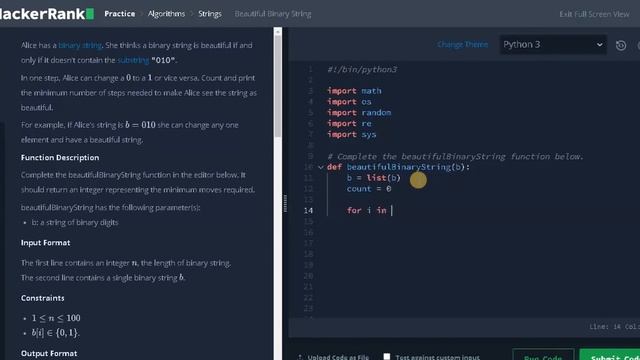Click line number 14 in gutter
This screenshot has width=640, height=360.
308,211
